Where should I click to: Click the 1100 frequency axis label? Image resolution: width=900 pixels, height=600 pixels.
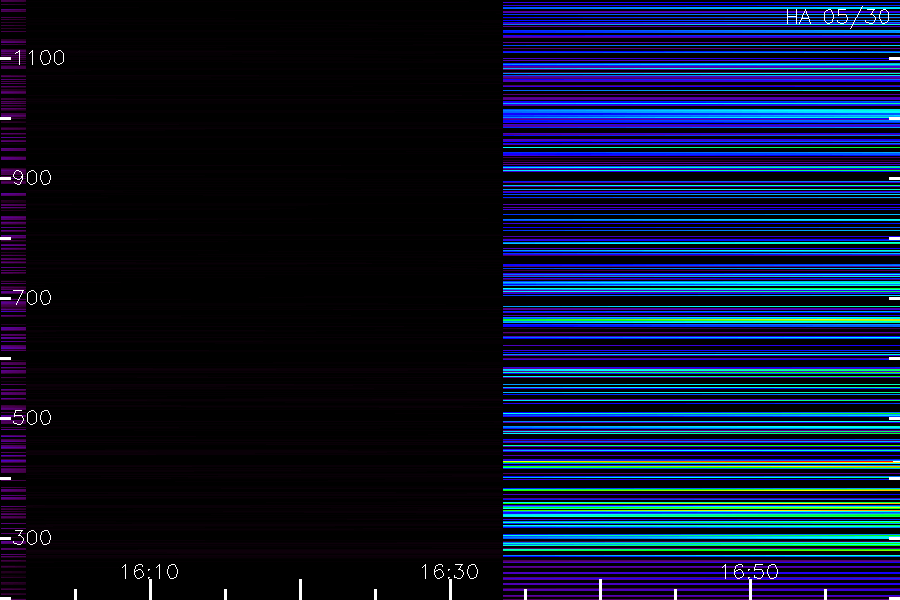point(40,58)
